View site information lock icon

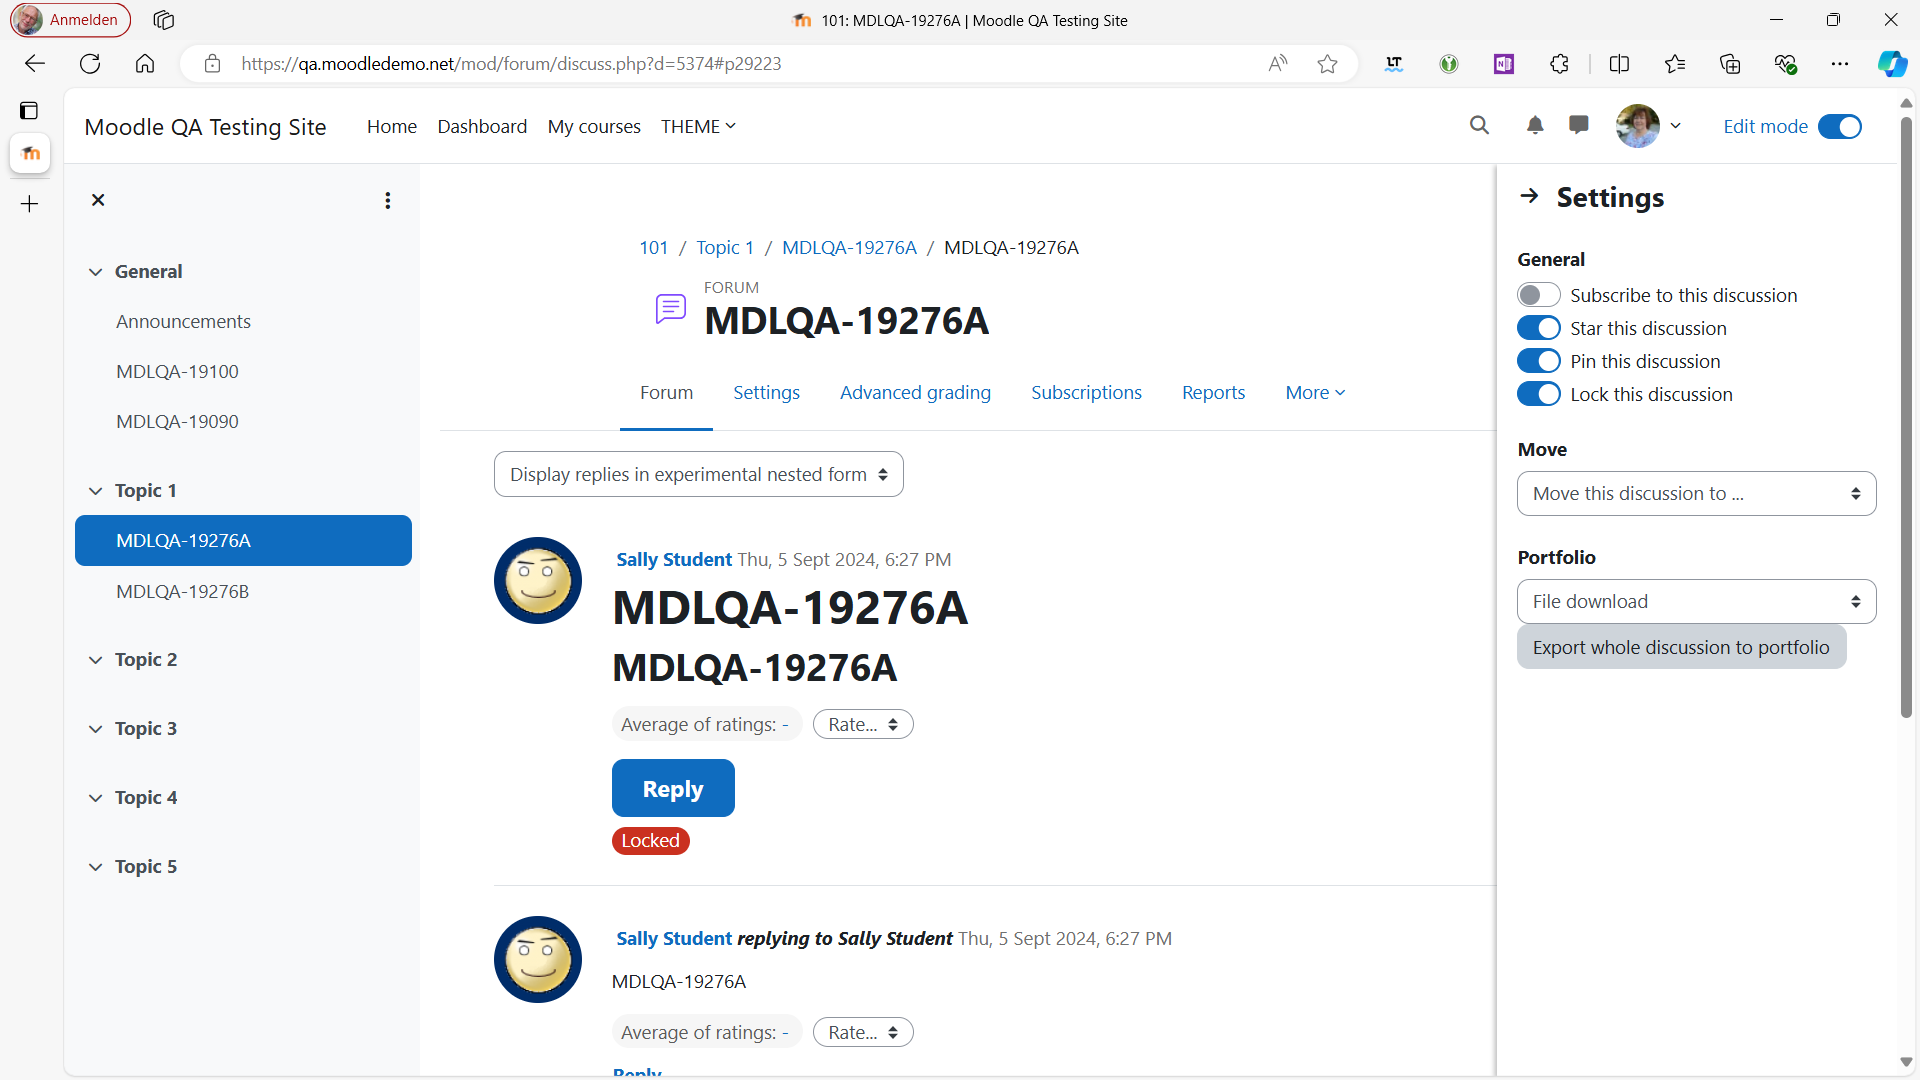tap(212, 64)
